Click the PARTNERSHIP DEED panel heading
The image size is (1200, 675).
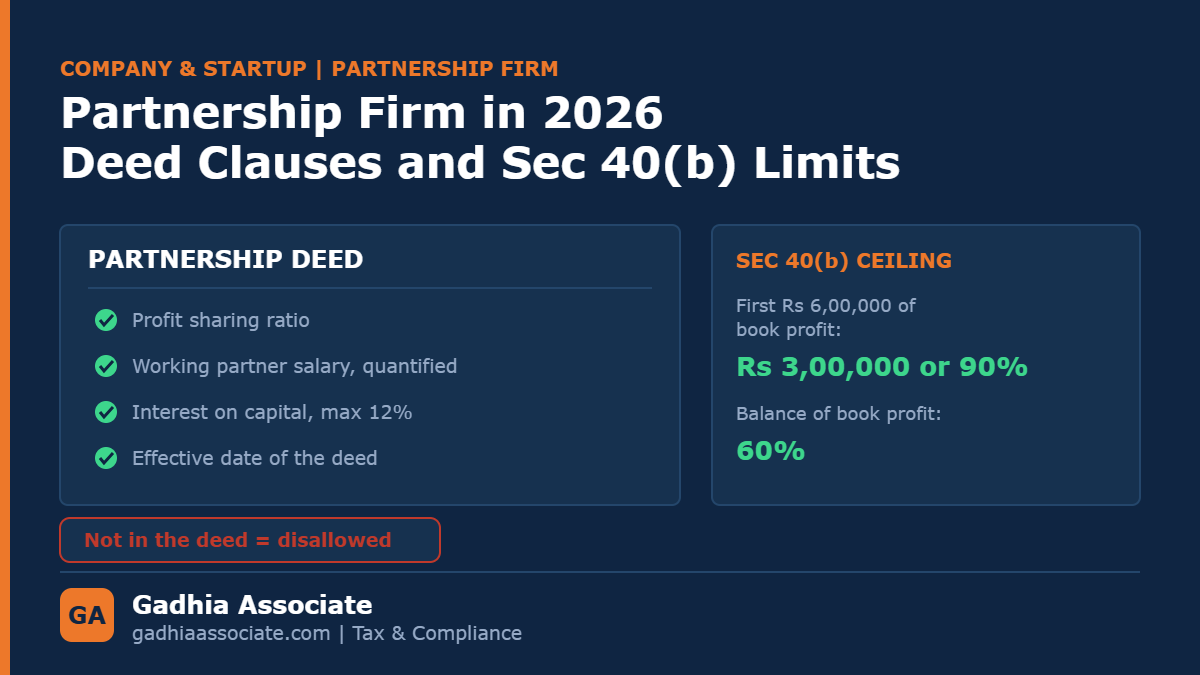(x=226, y=259)
